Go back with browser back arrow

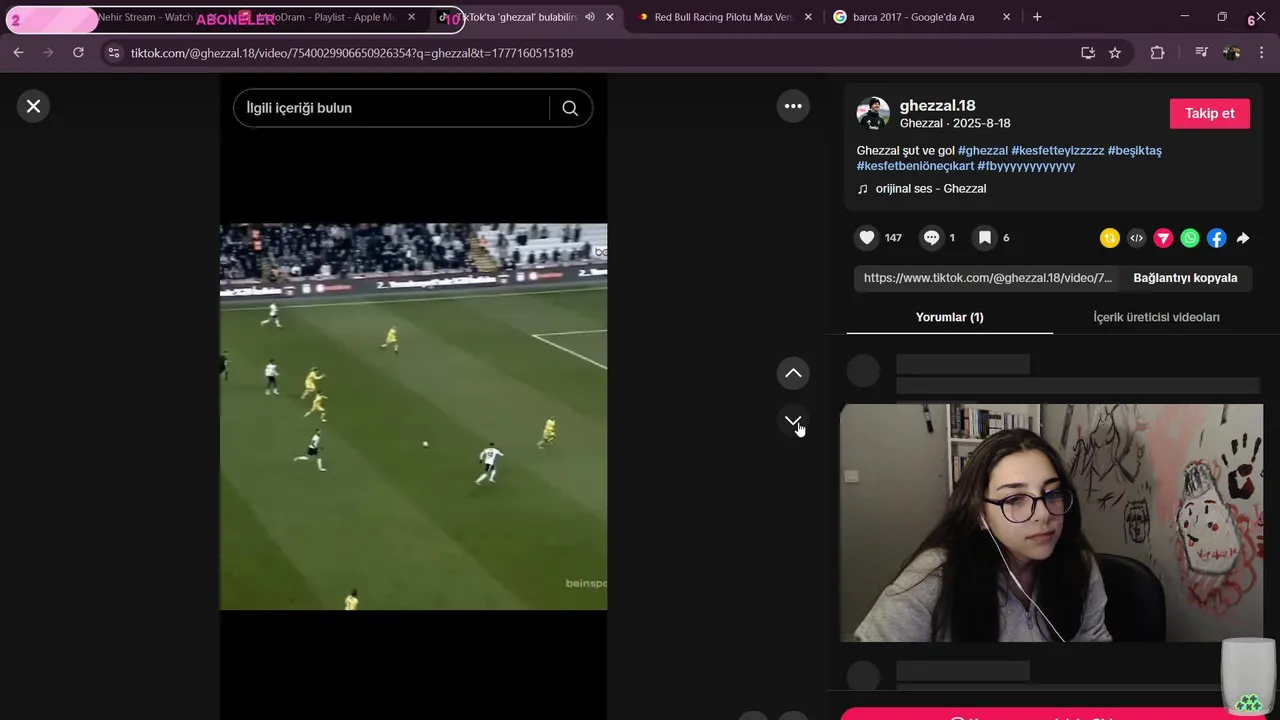(18, 53)
